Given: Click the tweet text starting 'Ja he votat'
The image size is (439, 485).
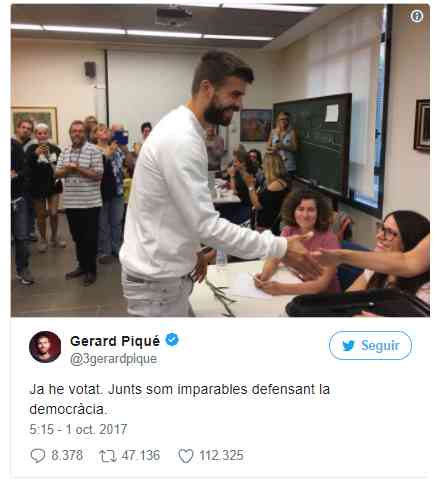Looking at the screenshot, I should (179, 399).
